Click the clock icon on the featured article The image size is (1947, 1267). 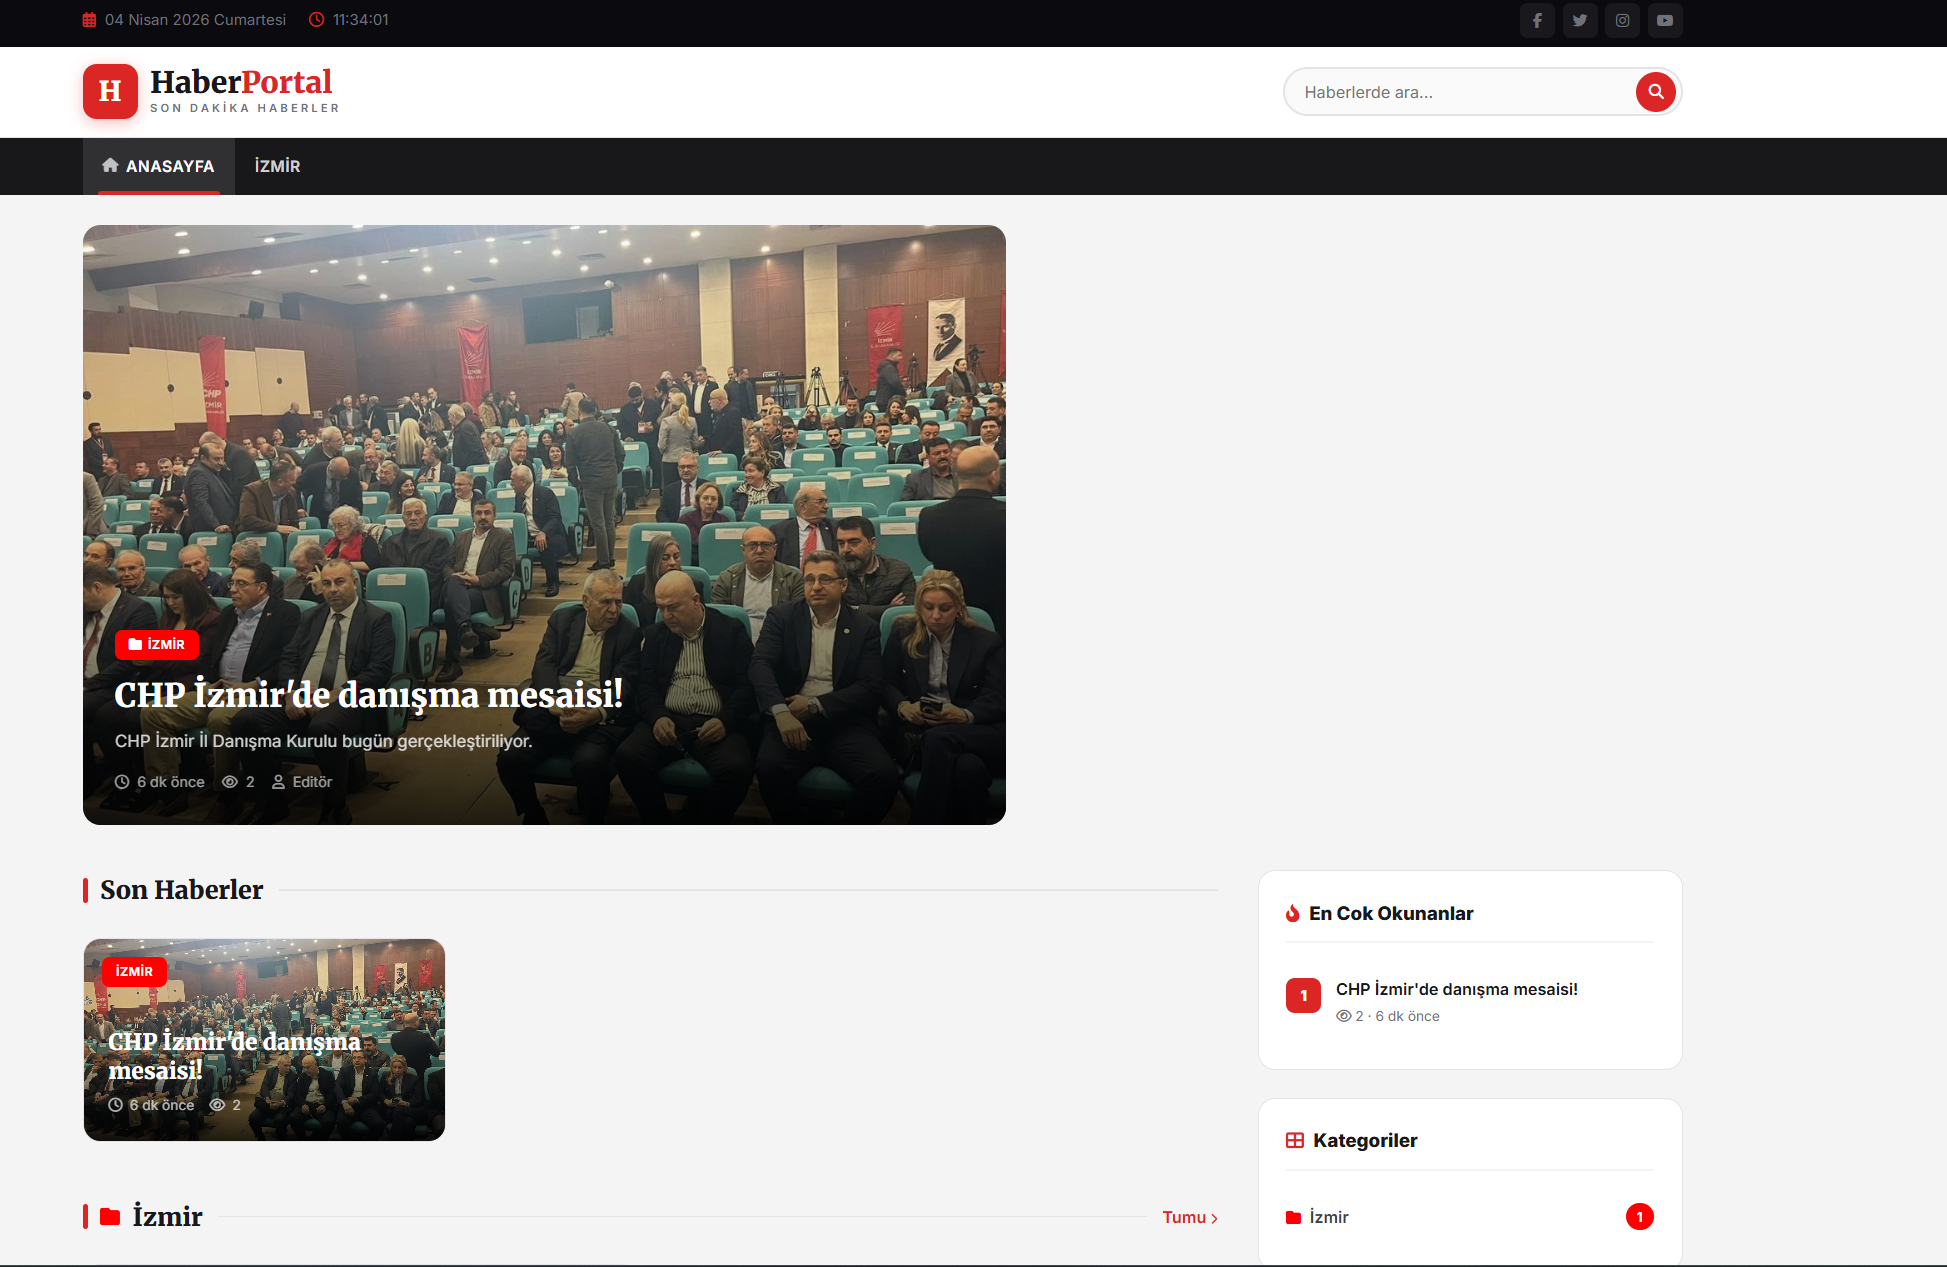122,782
